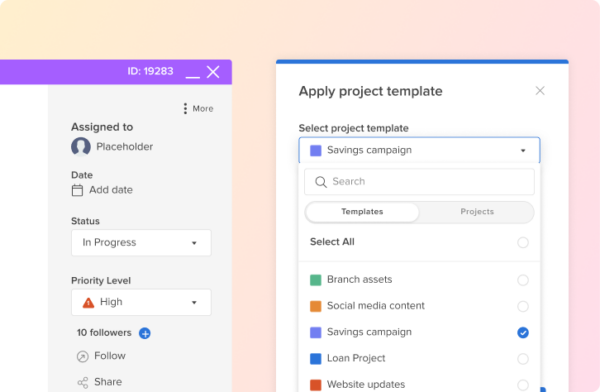Image resolution: width=600 pixels, height=392 pixels.
Task: Switch to the Templates tab
Action: coord(362,212)
